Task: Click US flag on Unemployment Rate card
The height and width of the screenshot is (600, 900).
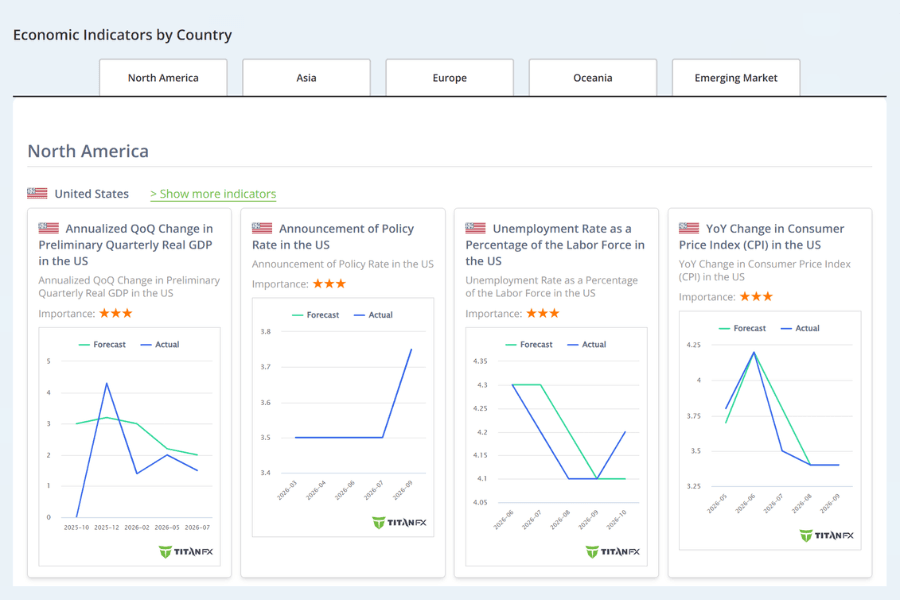Action: pyautogui.click(x=476, y=228)
